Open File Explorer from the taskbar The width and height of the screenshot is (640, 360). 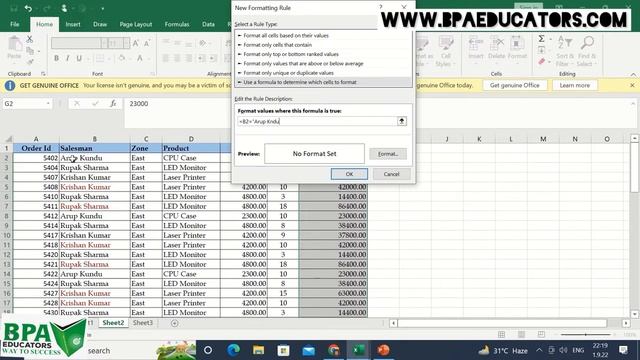[258, 350]
